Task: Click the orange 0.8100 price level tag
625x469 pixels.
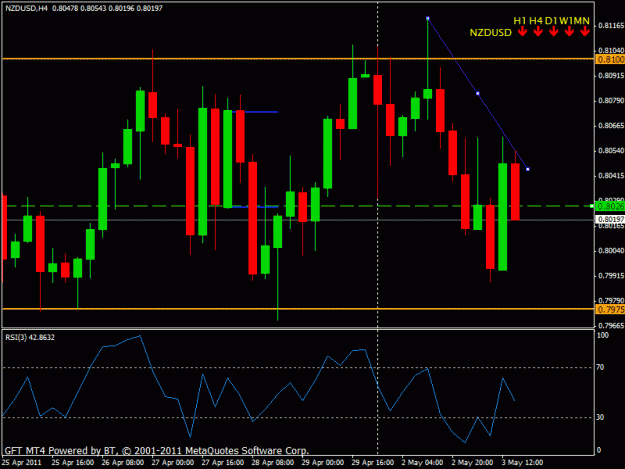Action: coord(610,59)
